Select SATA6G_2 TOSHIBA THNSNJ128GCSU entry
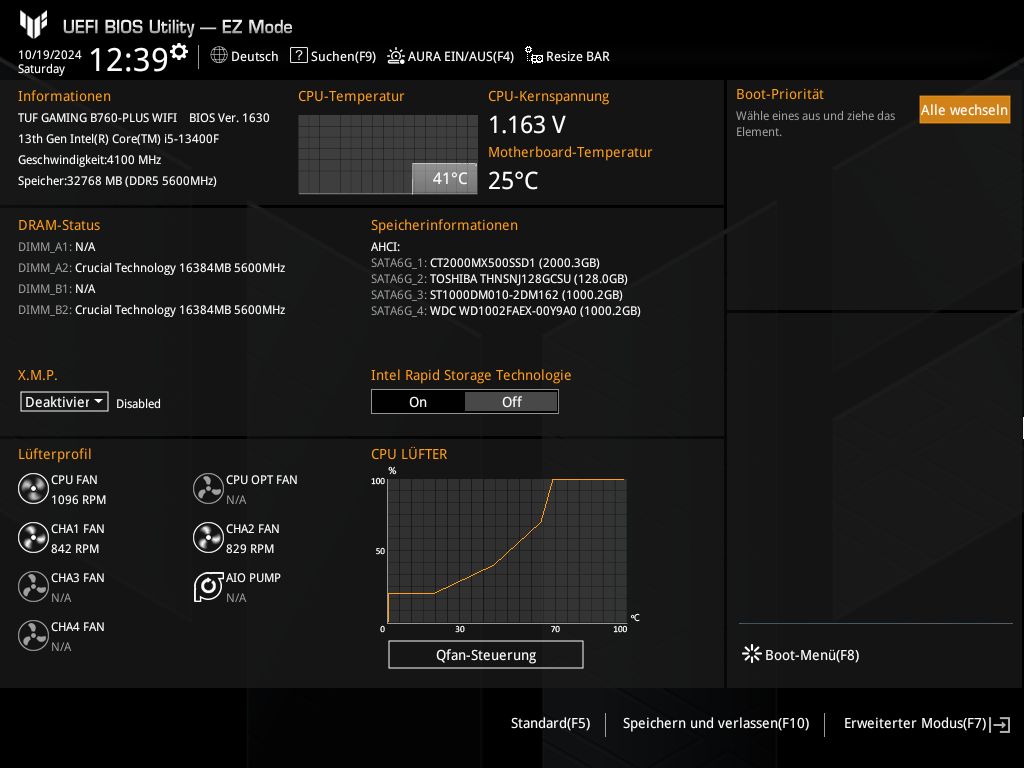 click(499, 279)
